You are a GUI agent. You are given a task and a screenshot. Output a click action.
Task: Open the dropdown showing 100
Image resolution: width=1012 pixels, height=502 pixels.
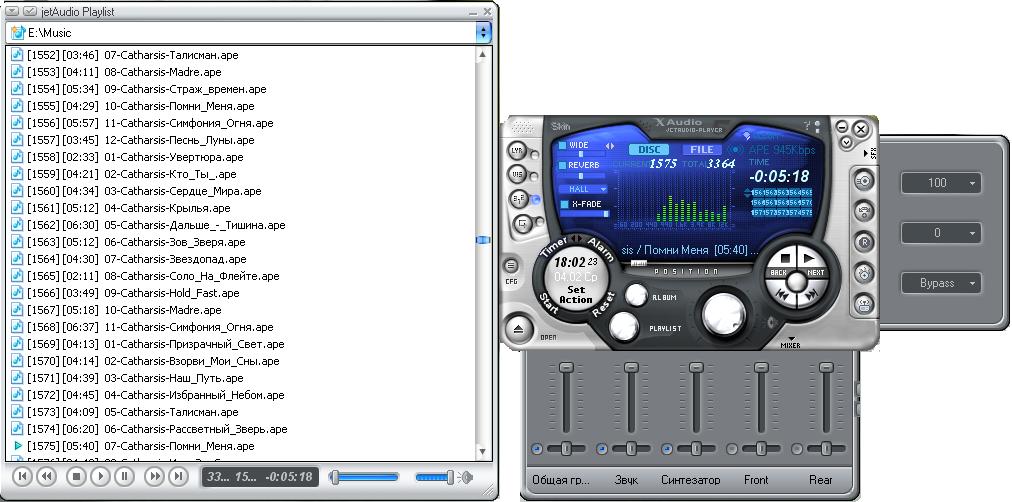(941, 183)
